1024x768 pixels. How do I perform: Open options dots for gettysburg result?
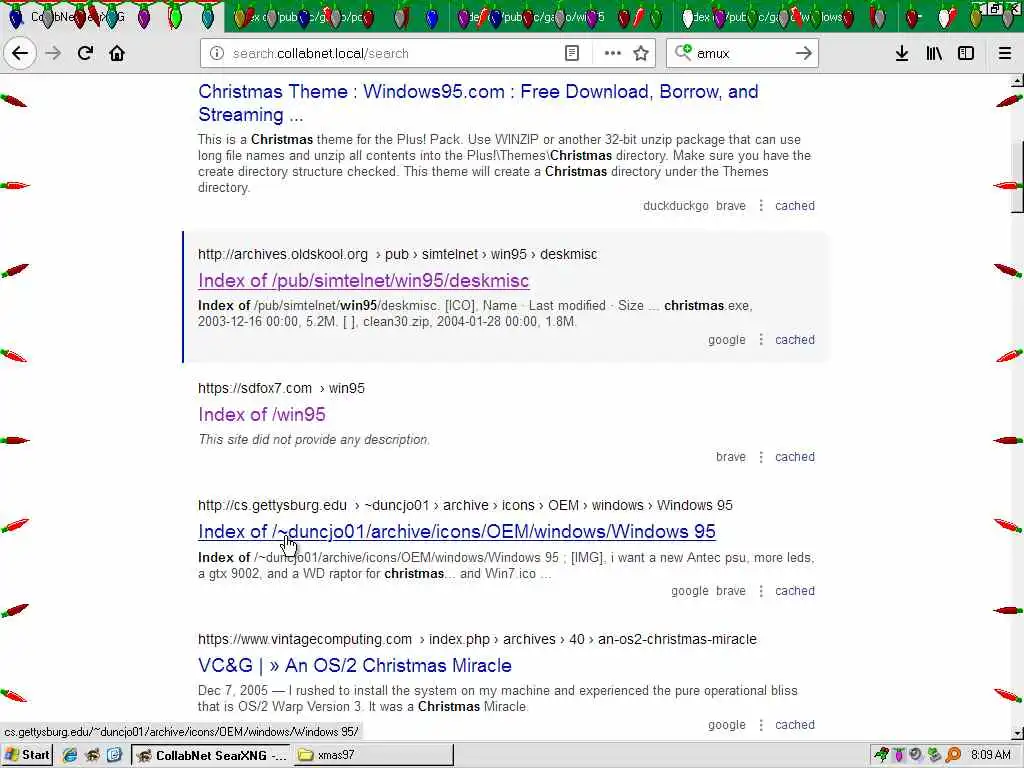[x=761, y=590]
